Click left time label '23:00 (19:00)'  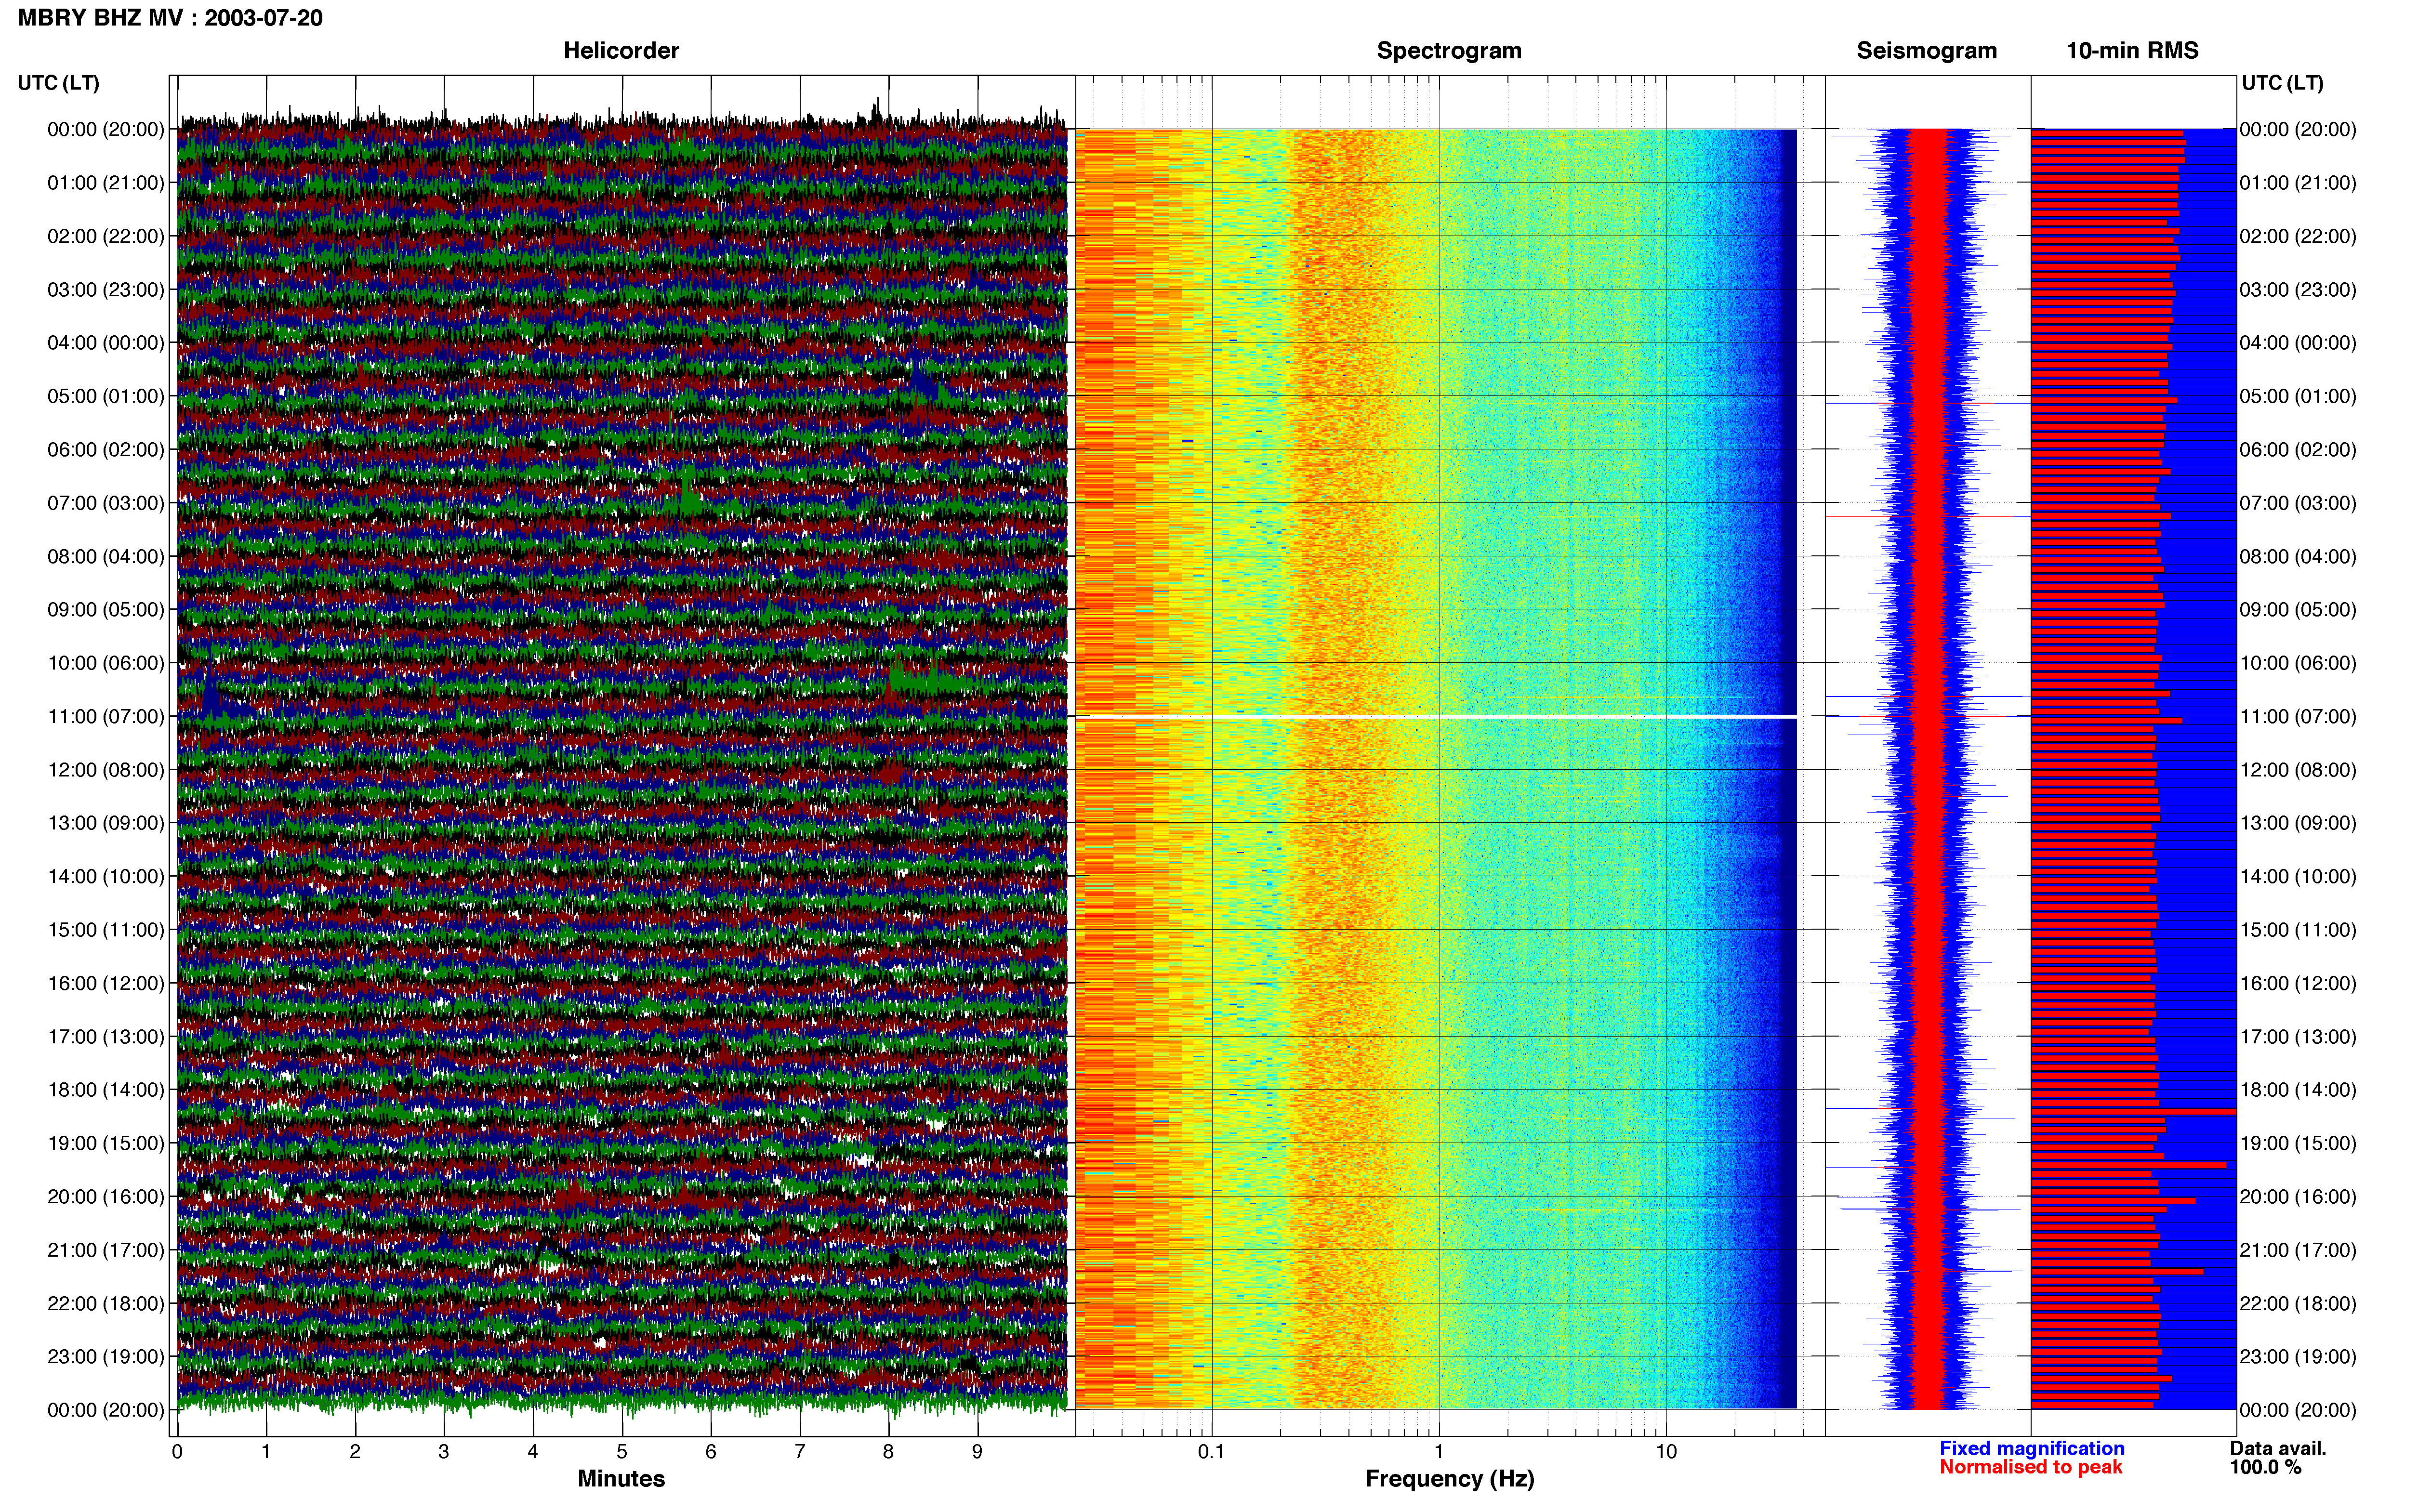click(x=106, y=1357)
